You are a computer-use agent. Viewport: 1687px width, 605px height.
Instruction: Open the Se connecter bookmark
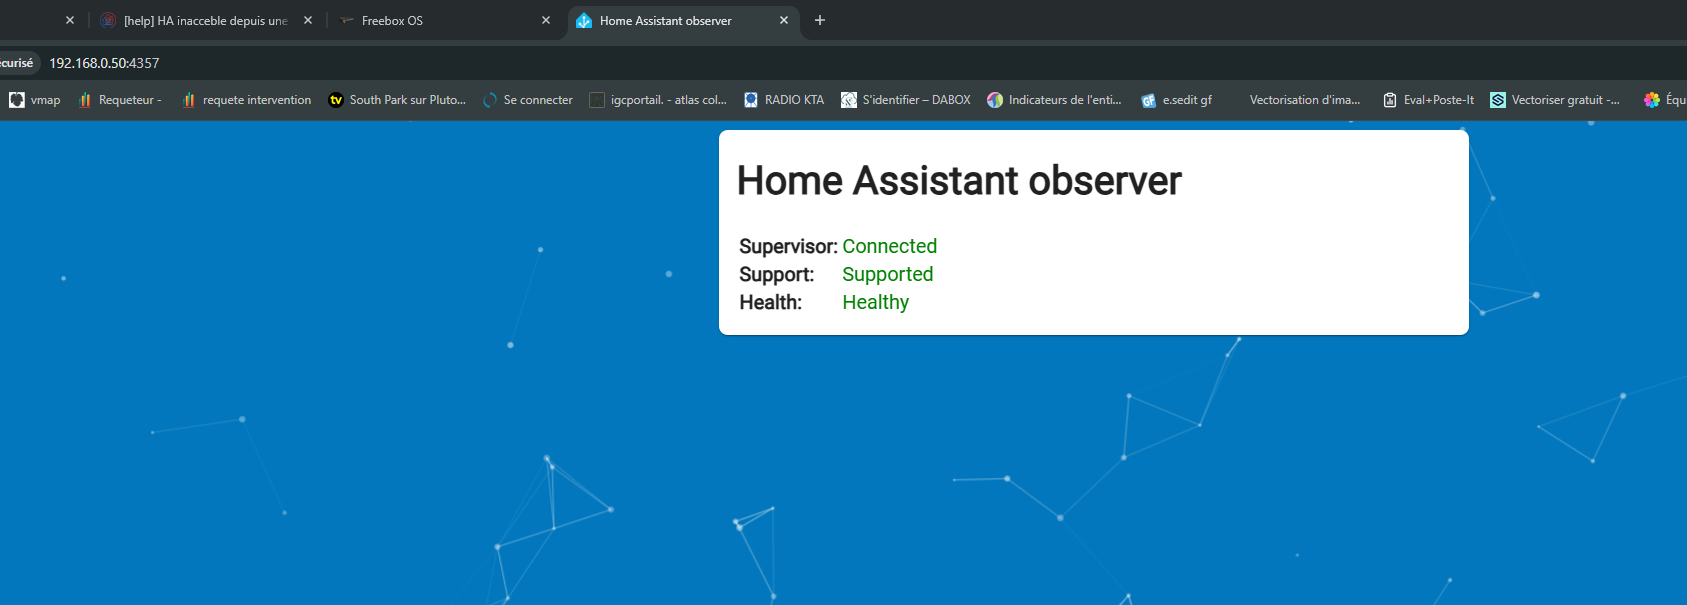(528, 100)
